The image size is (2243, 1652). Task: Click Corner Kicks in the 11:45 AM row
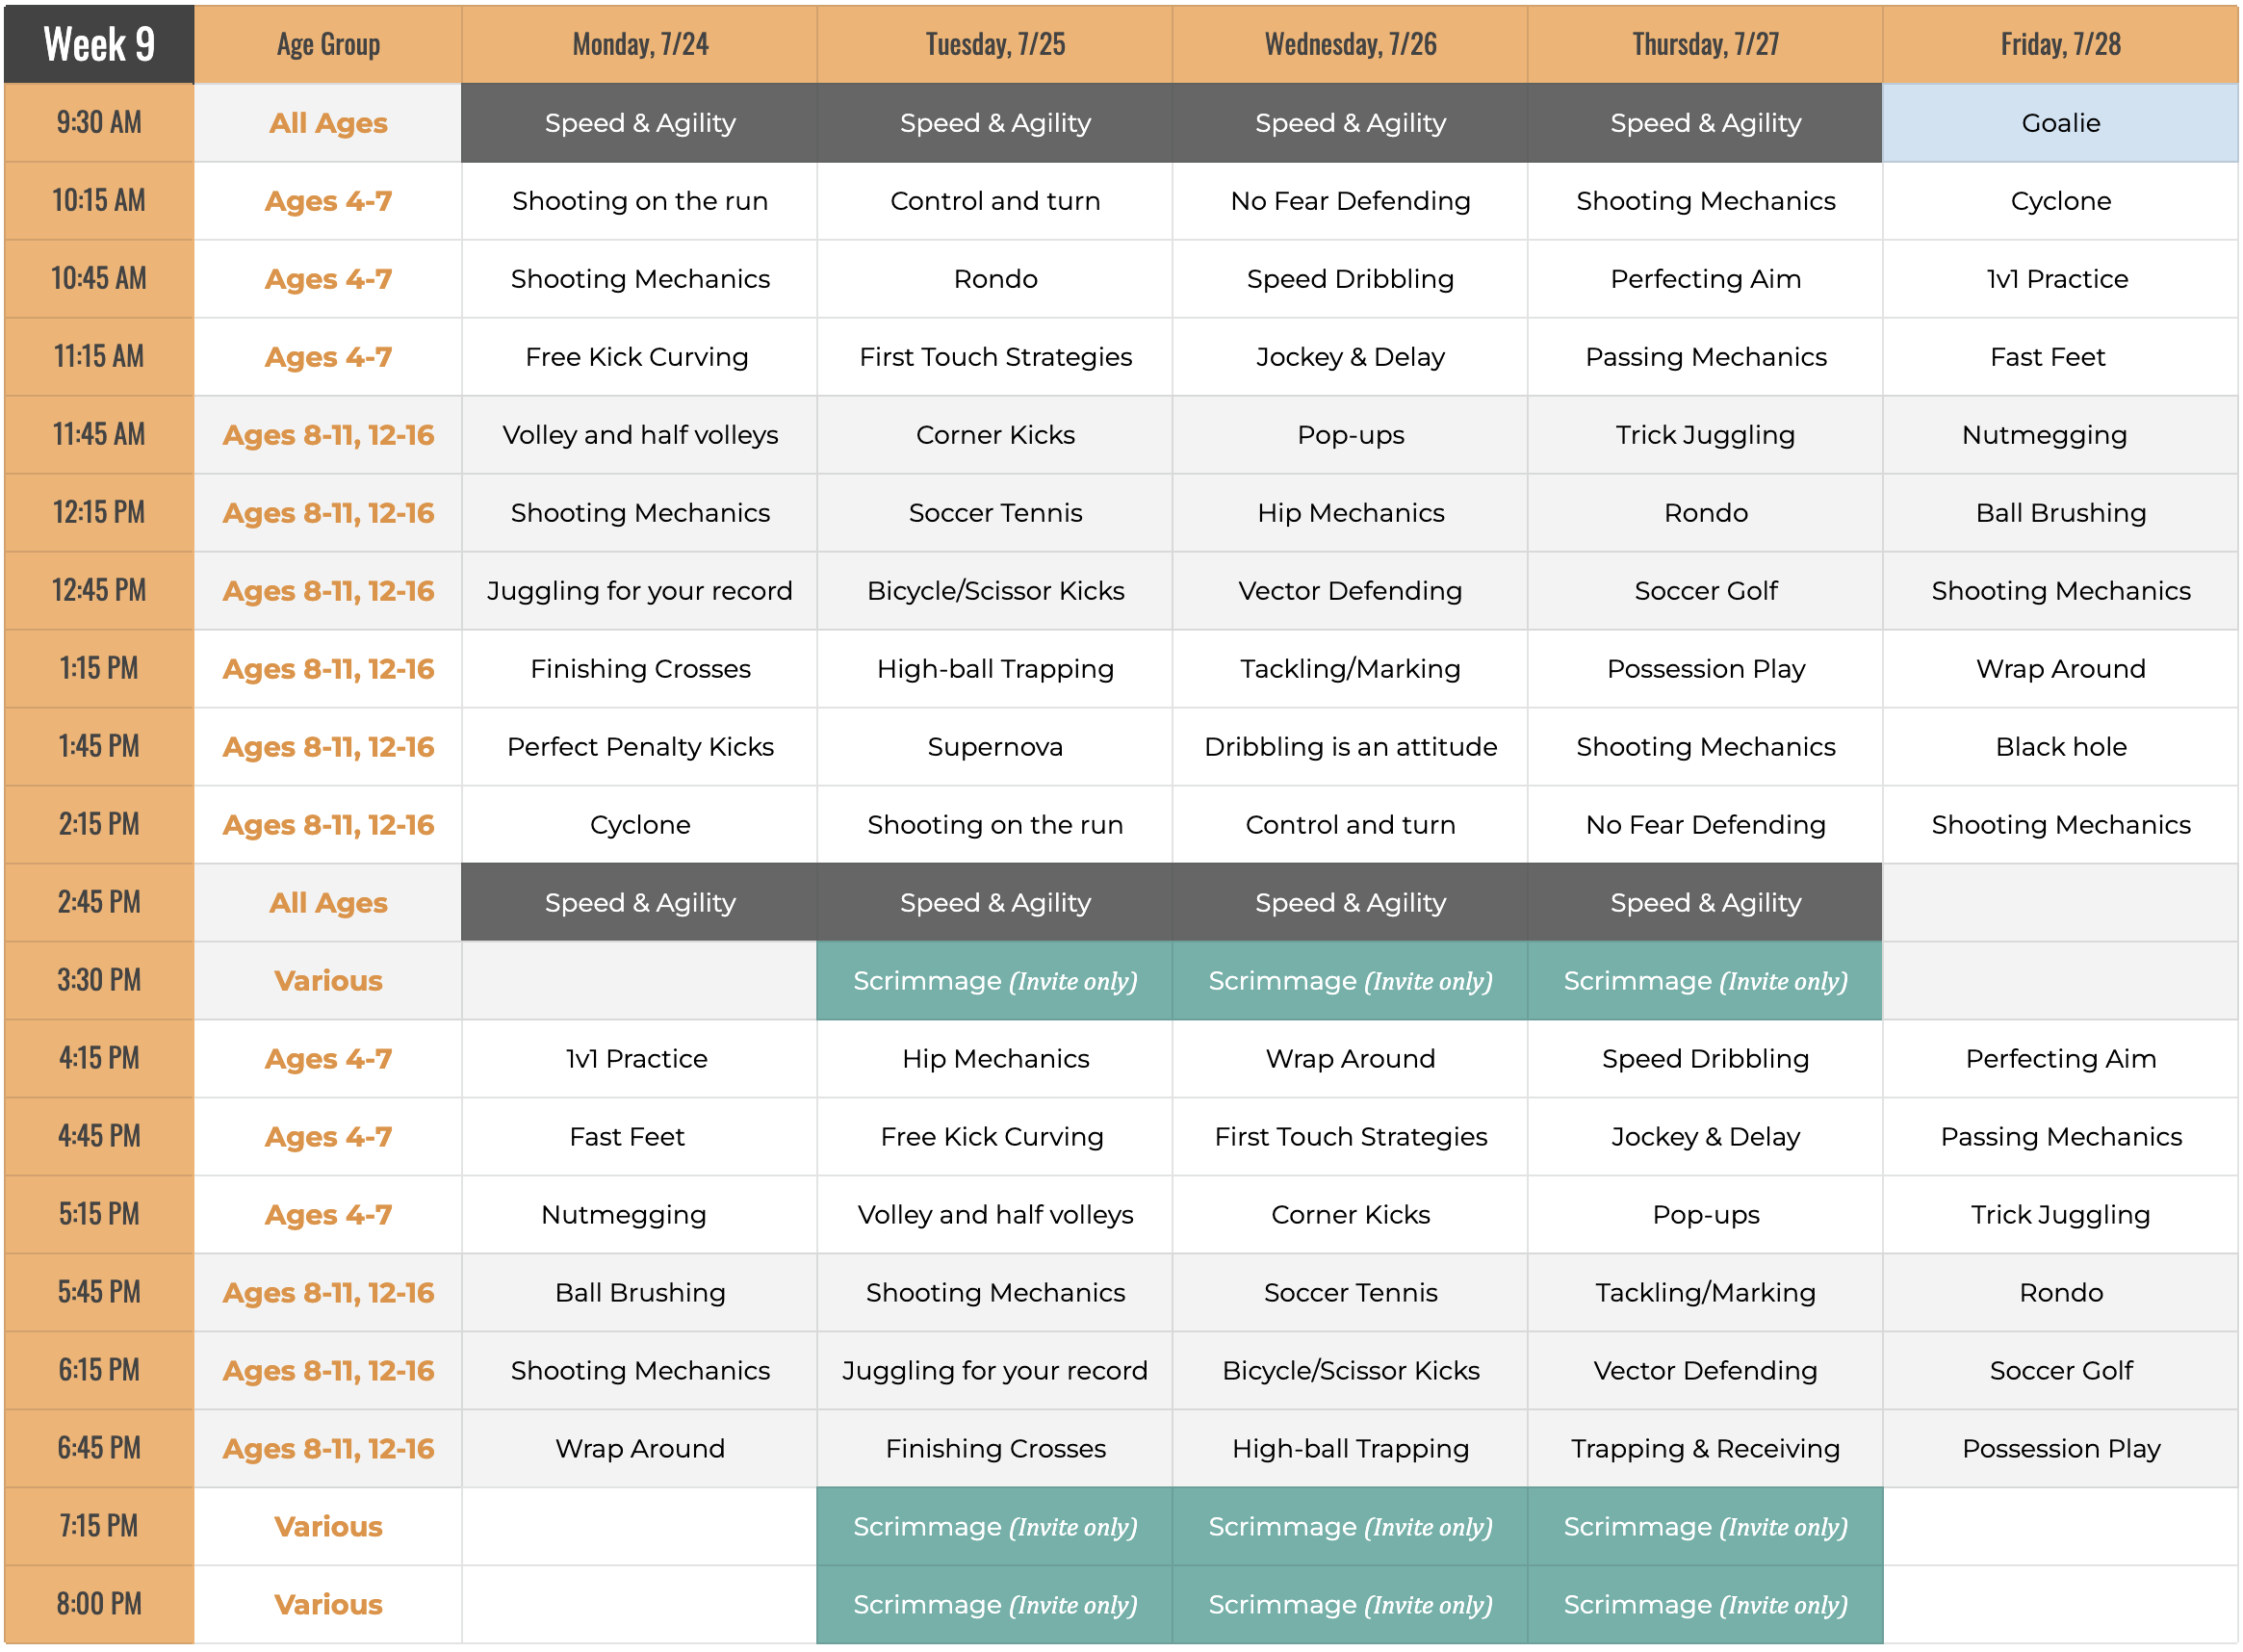coord(995,435)
